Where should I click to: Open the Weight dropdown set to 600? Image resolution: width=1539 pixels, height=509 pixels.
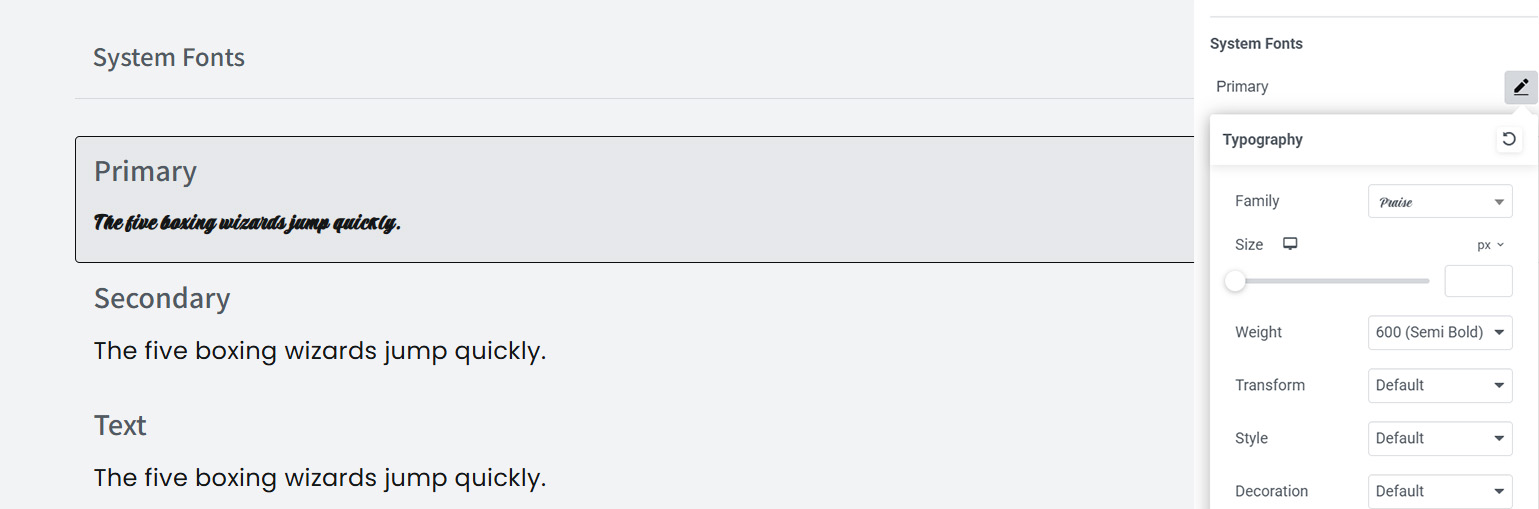pos(1439,332)
